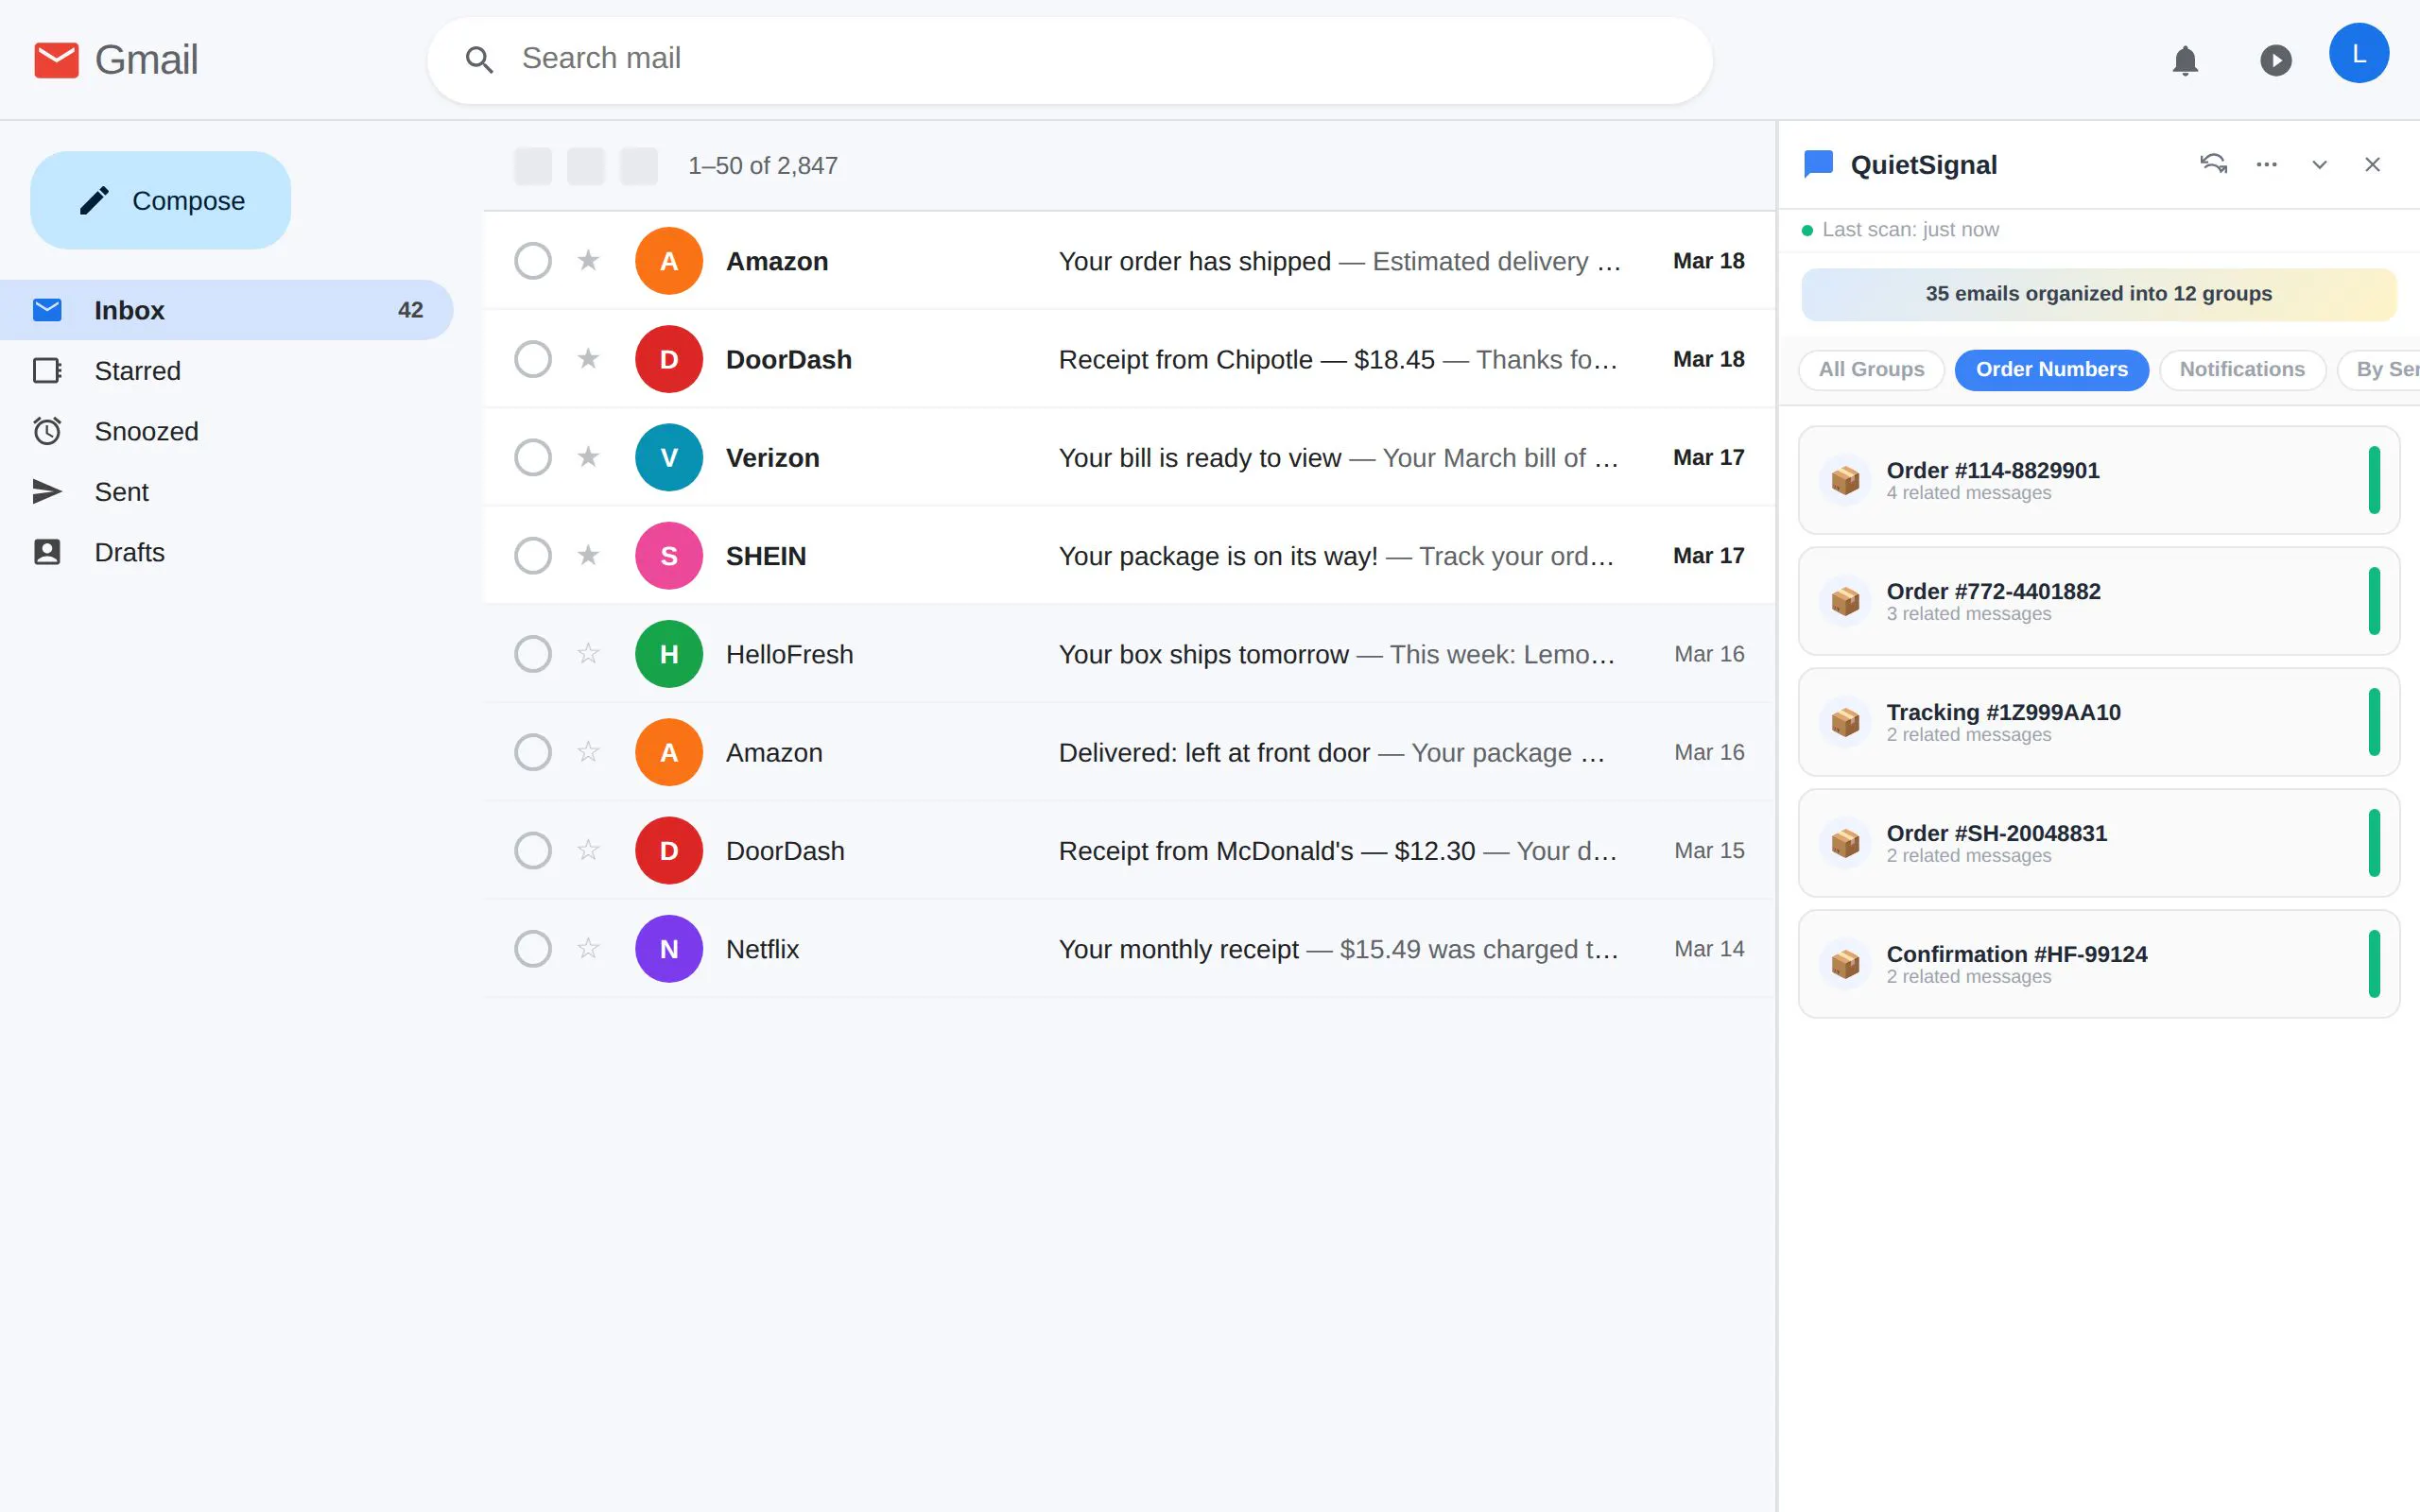Image resolution: width=2420 pixels, height=1512 pixels.
Task: Open 'Your package is on its way!' subject
Action: [1218, 556]
